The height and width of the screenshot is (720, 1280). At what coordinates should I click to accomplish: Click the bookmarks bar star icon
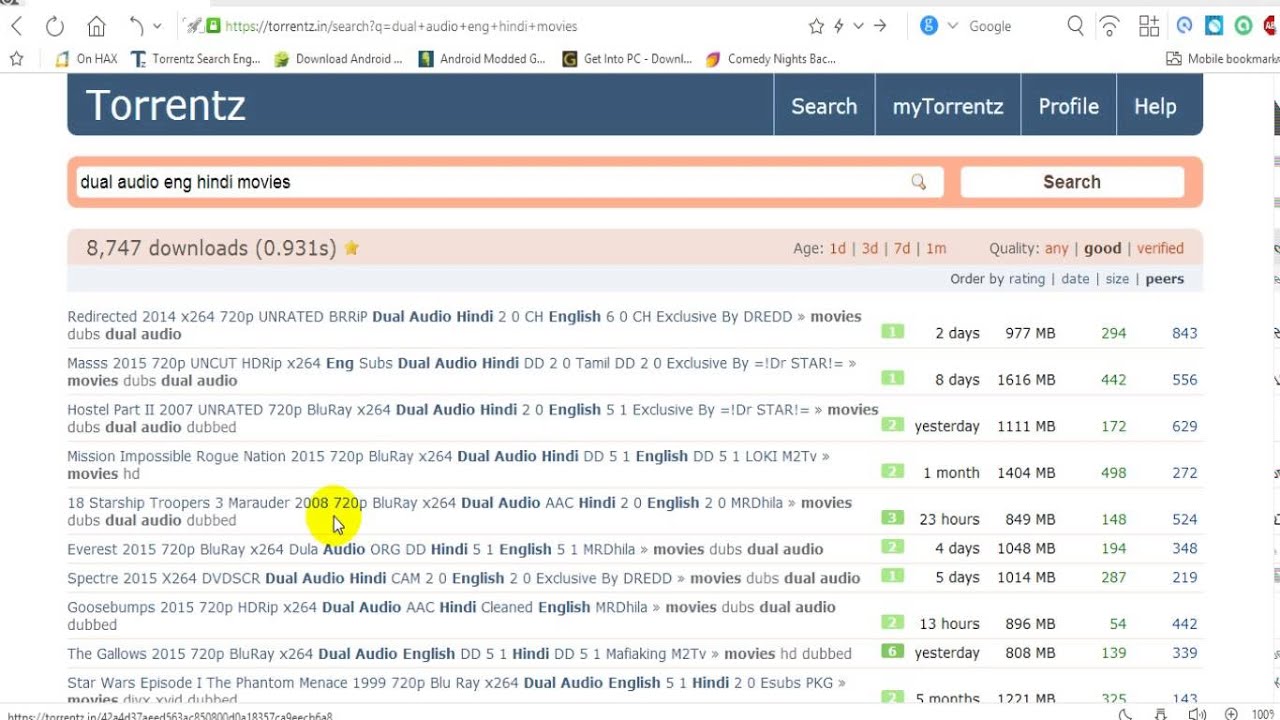click(16, 59)
